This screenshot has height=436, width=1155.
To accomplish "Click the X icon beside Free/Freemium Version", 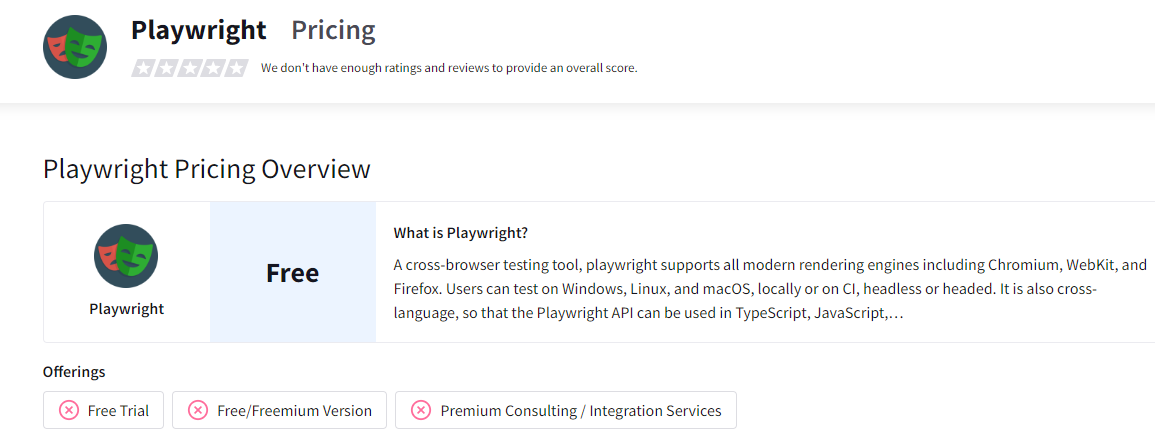I will click(198, 410).
